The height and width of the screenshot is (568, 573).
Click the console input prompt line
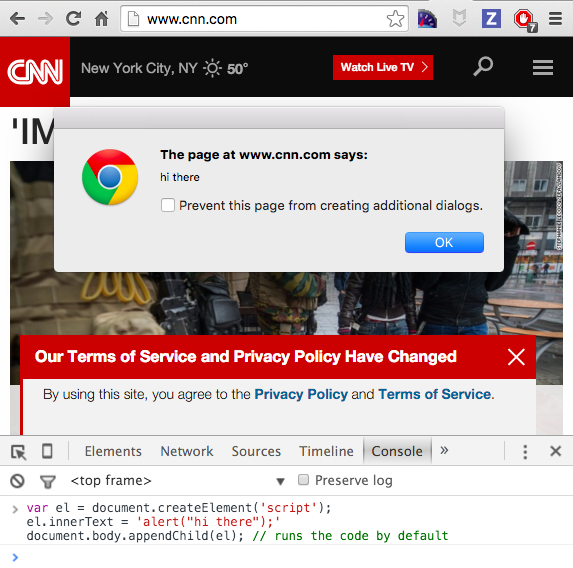[286, 557]
